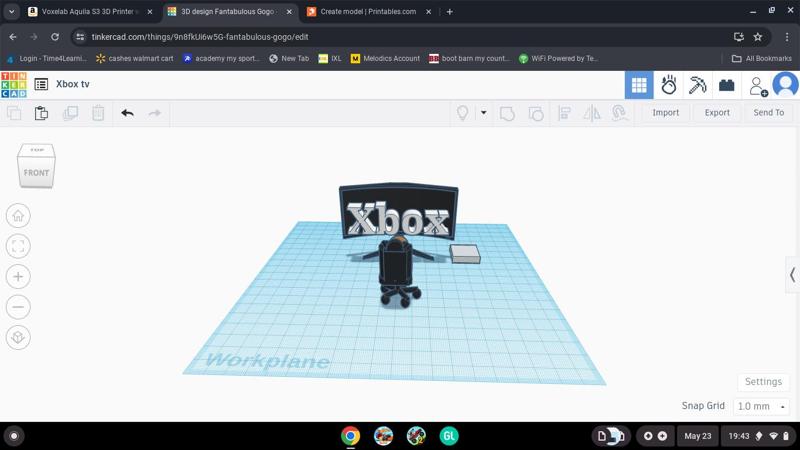Click the Group shapes icon
Image resolution: width=800 pixels, height=450 pixels.
pyautogui.click(x=507, y=113)
